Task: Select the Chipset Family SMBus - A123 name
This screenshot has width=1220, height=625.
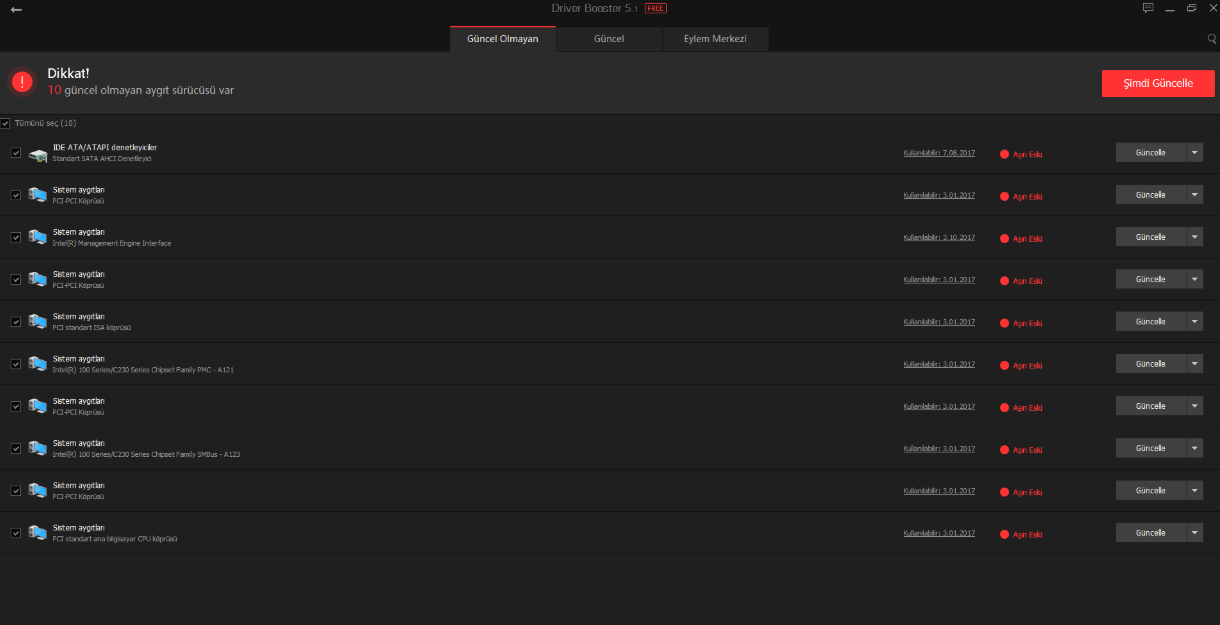Action: coord(146,454)
